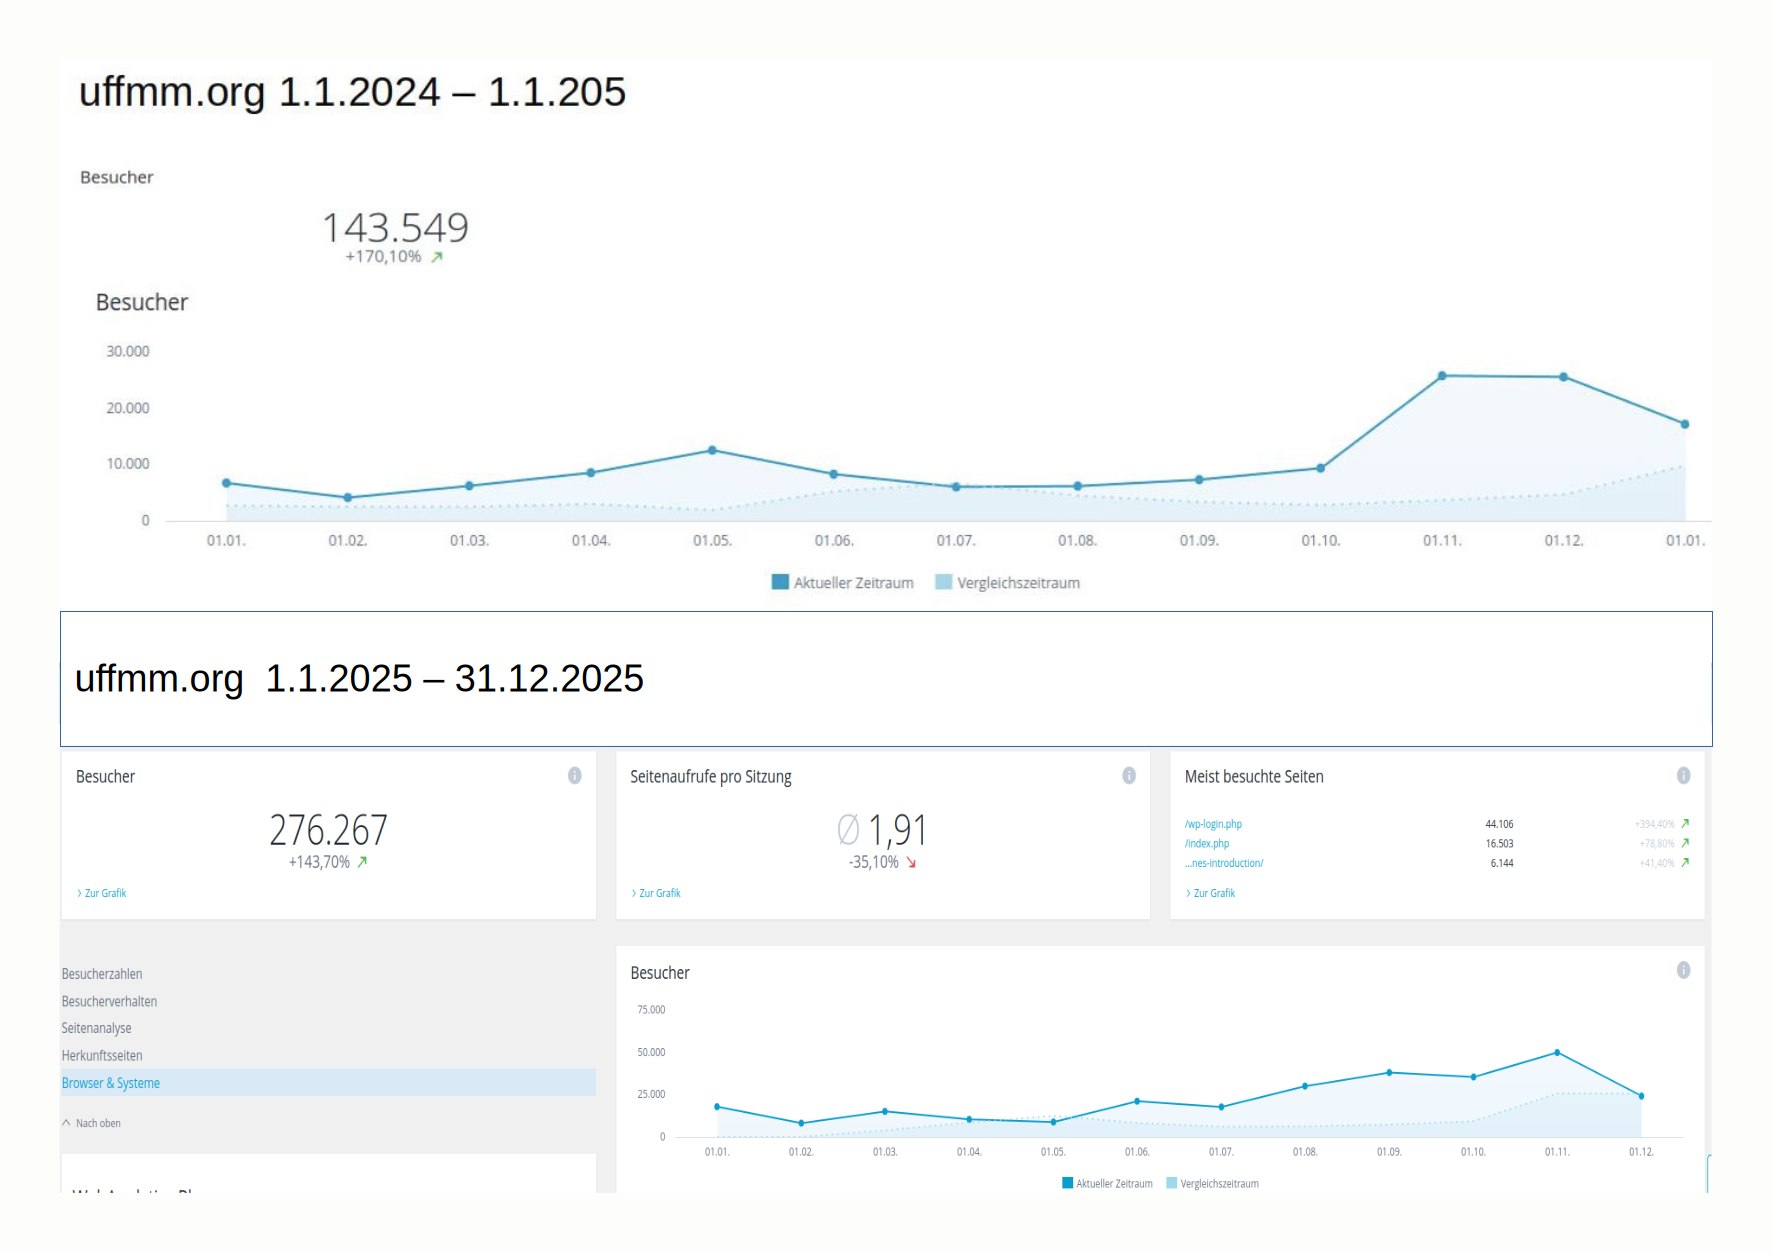1772x1253 pixels.
Task: Click info icon on Meist besuchte Seiten card
Action: pyautogui.click(x=1683, y=775)
